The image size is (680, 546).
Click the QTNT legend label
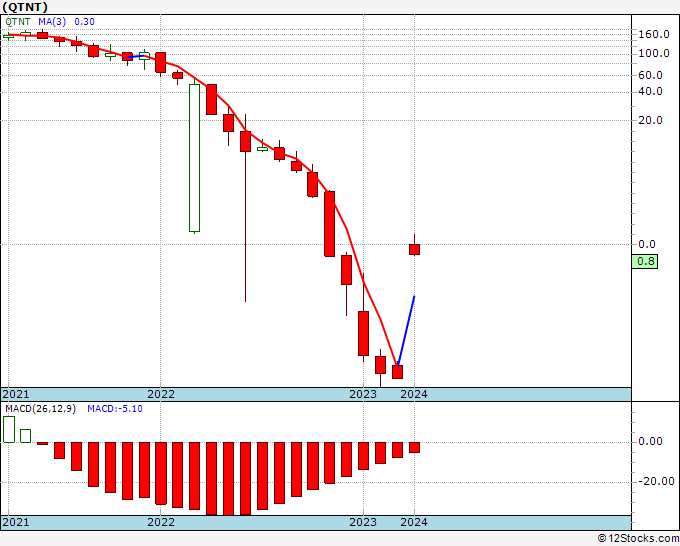click(18, 22)
